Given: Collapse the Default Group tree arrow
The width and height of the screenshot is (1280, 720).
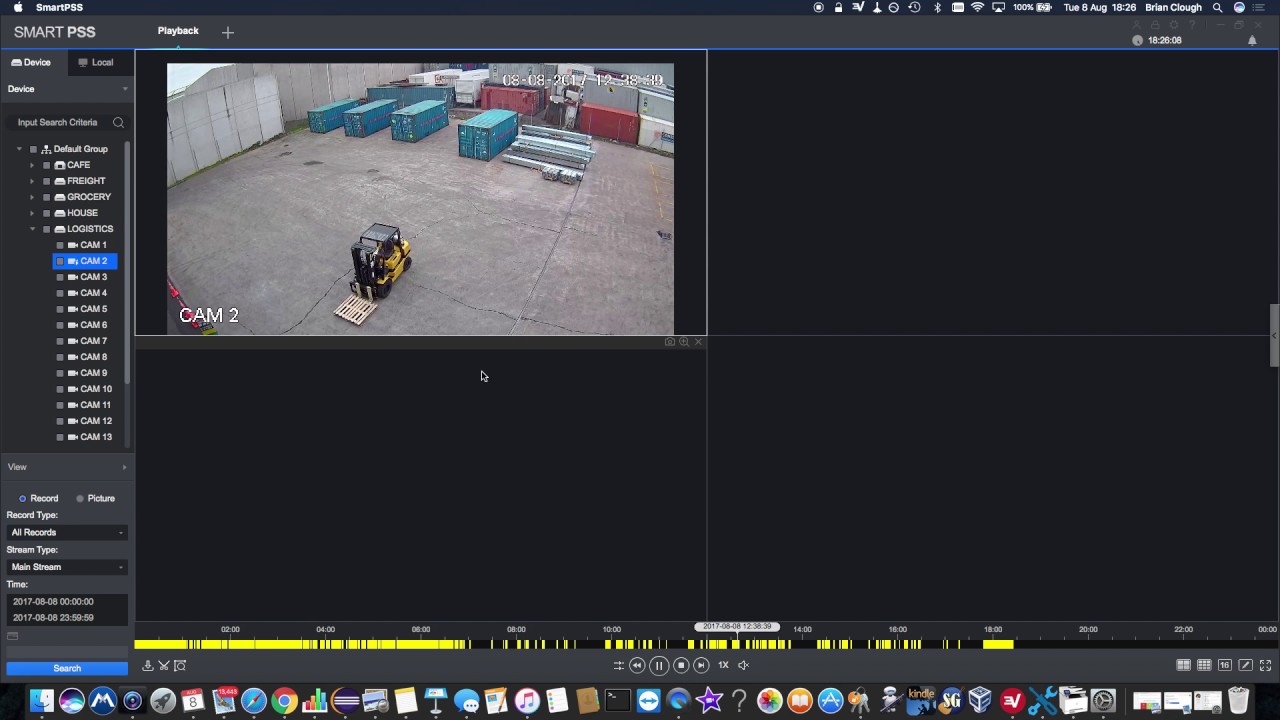Looking at the screenshot, I should [19, 149].
